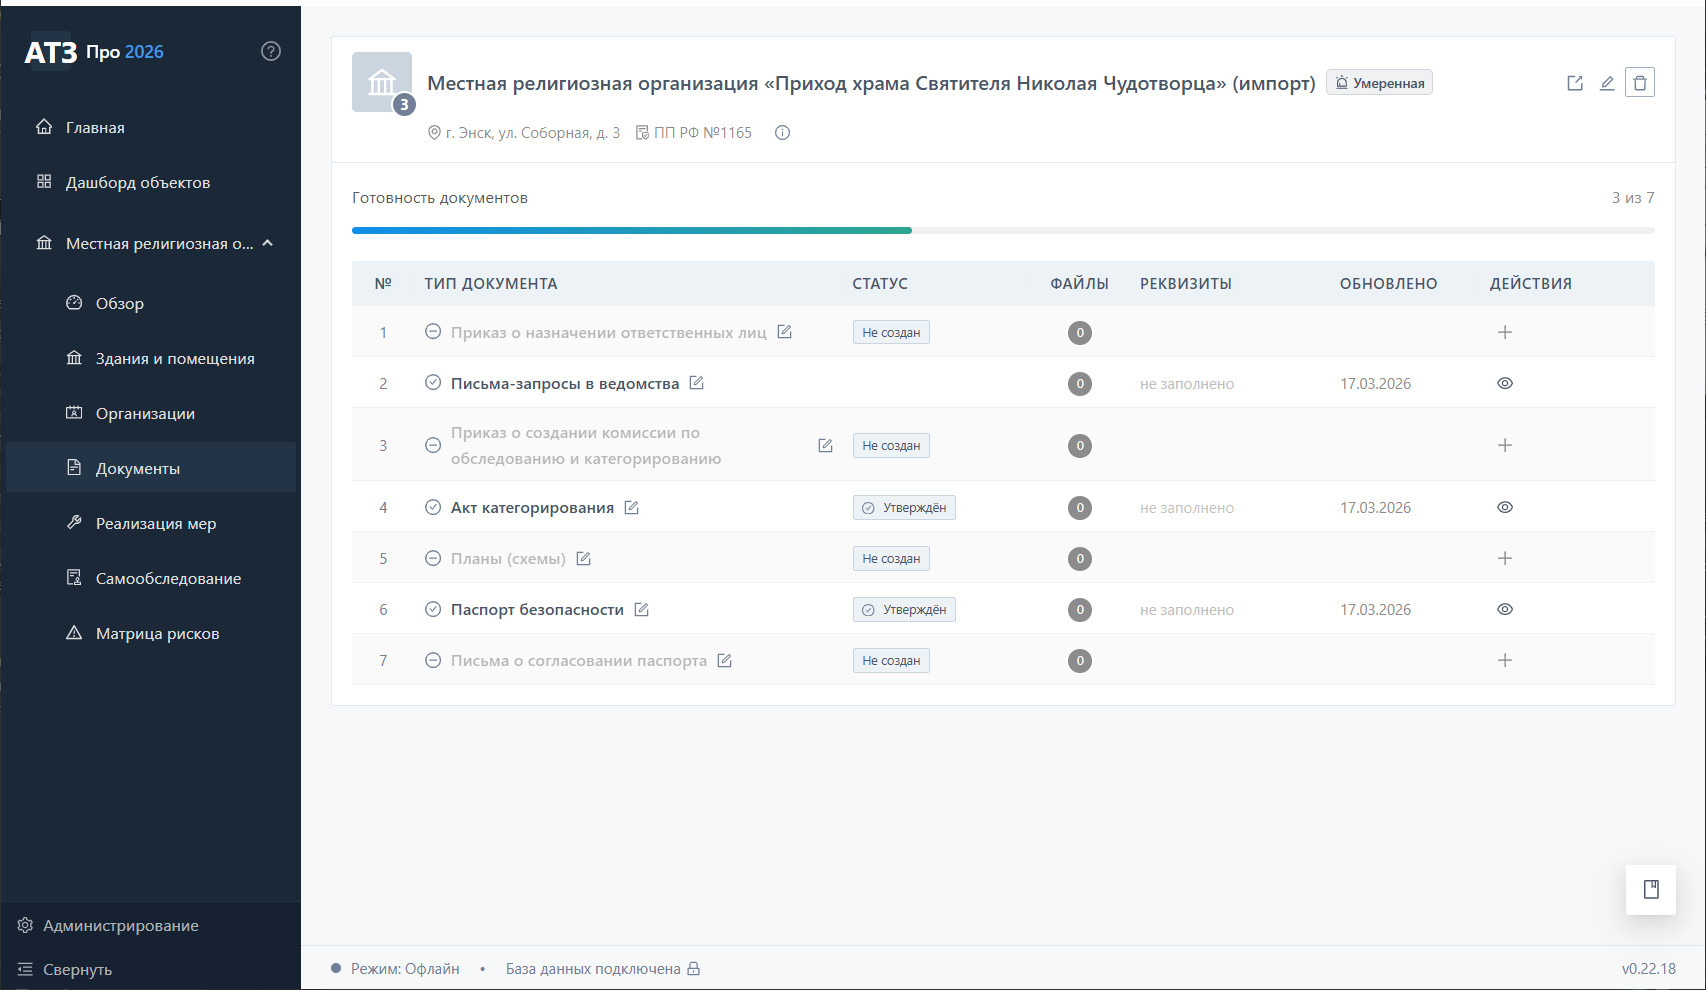Edit the object with pencil icon
1706x990 pixels.
click(x=1607, y=83)
